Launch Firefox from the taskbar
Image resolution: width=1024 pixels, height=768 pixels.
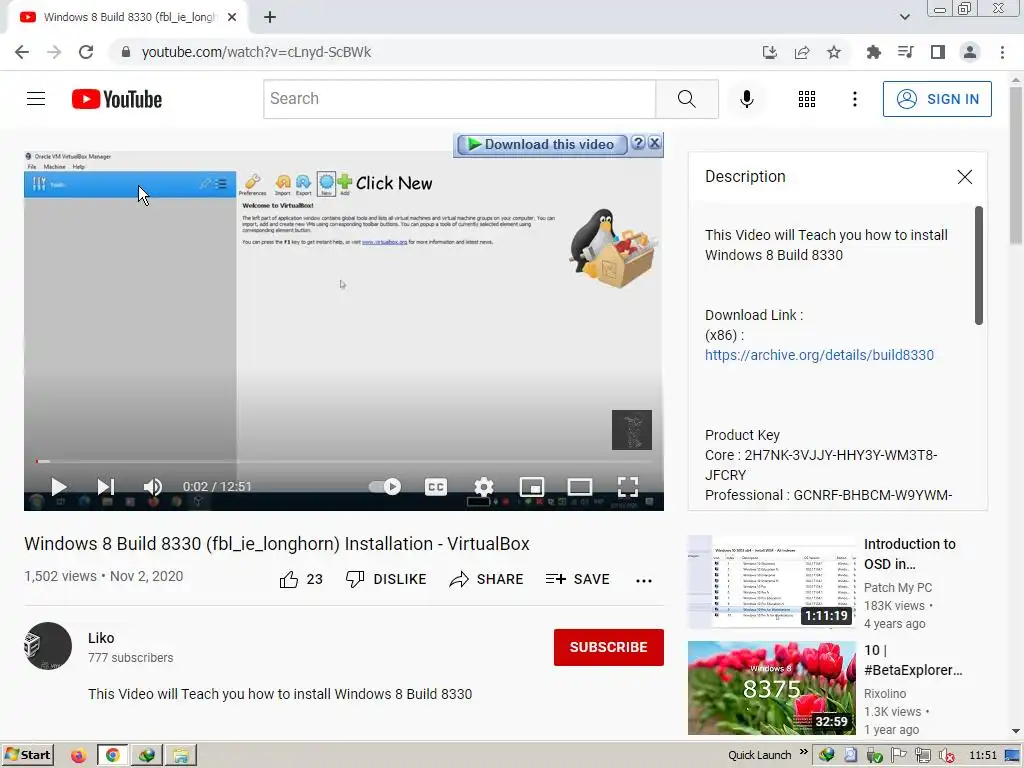78,756
